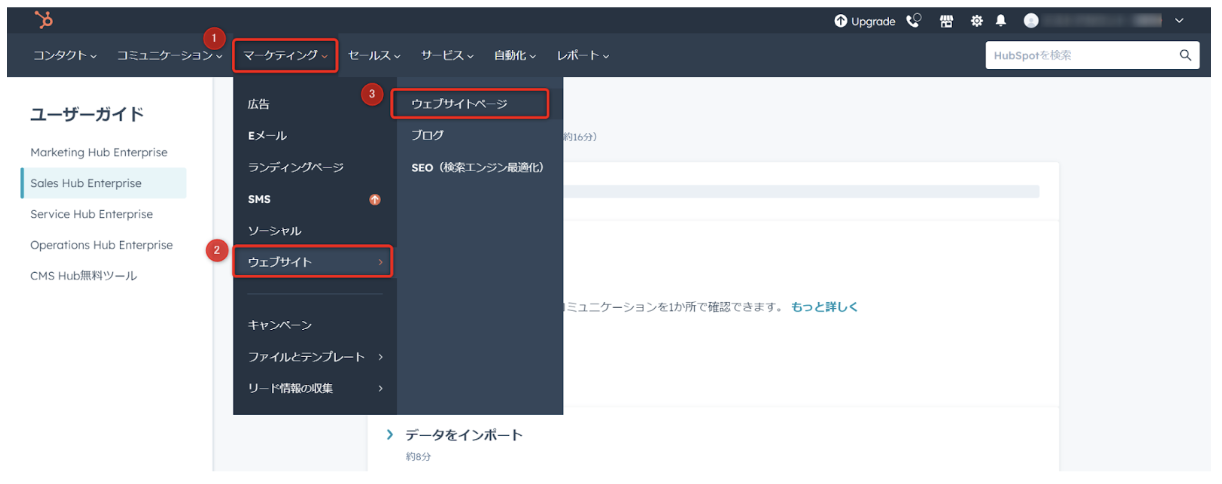Expand the データをインポート section chevron
This screenshot has width=1222, height=484.
(390, 435)
